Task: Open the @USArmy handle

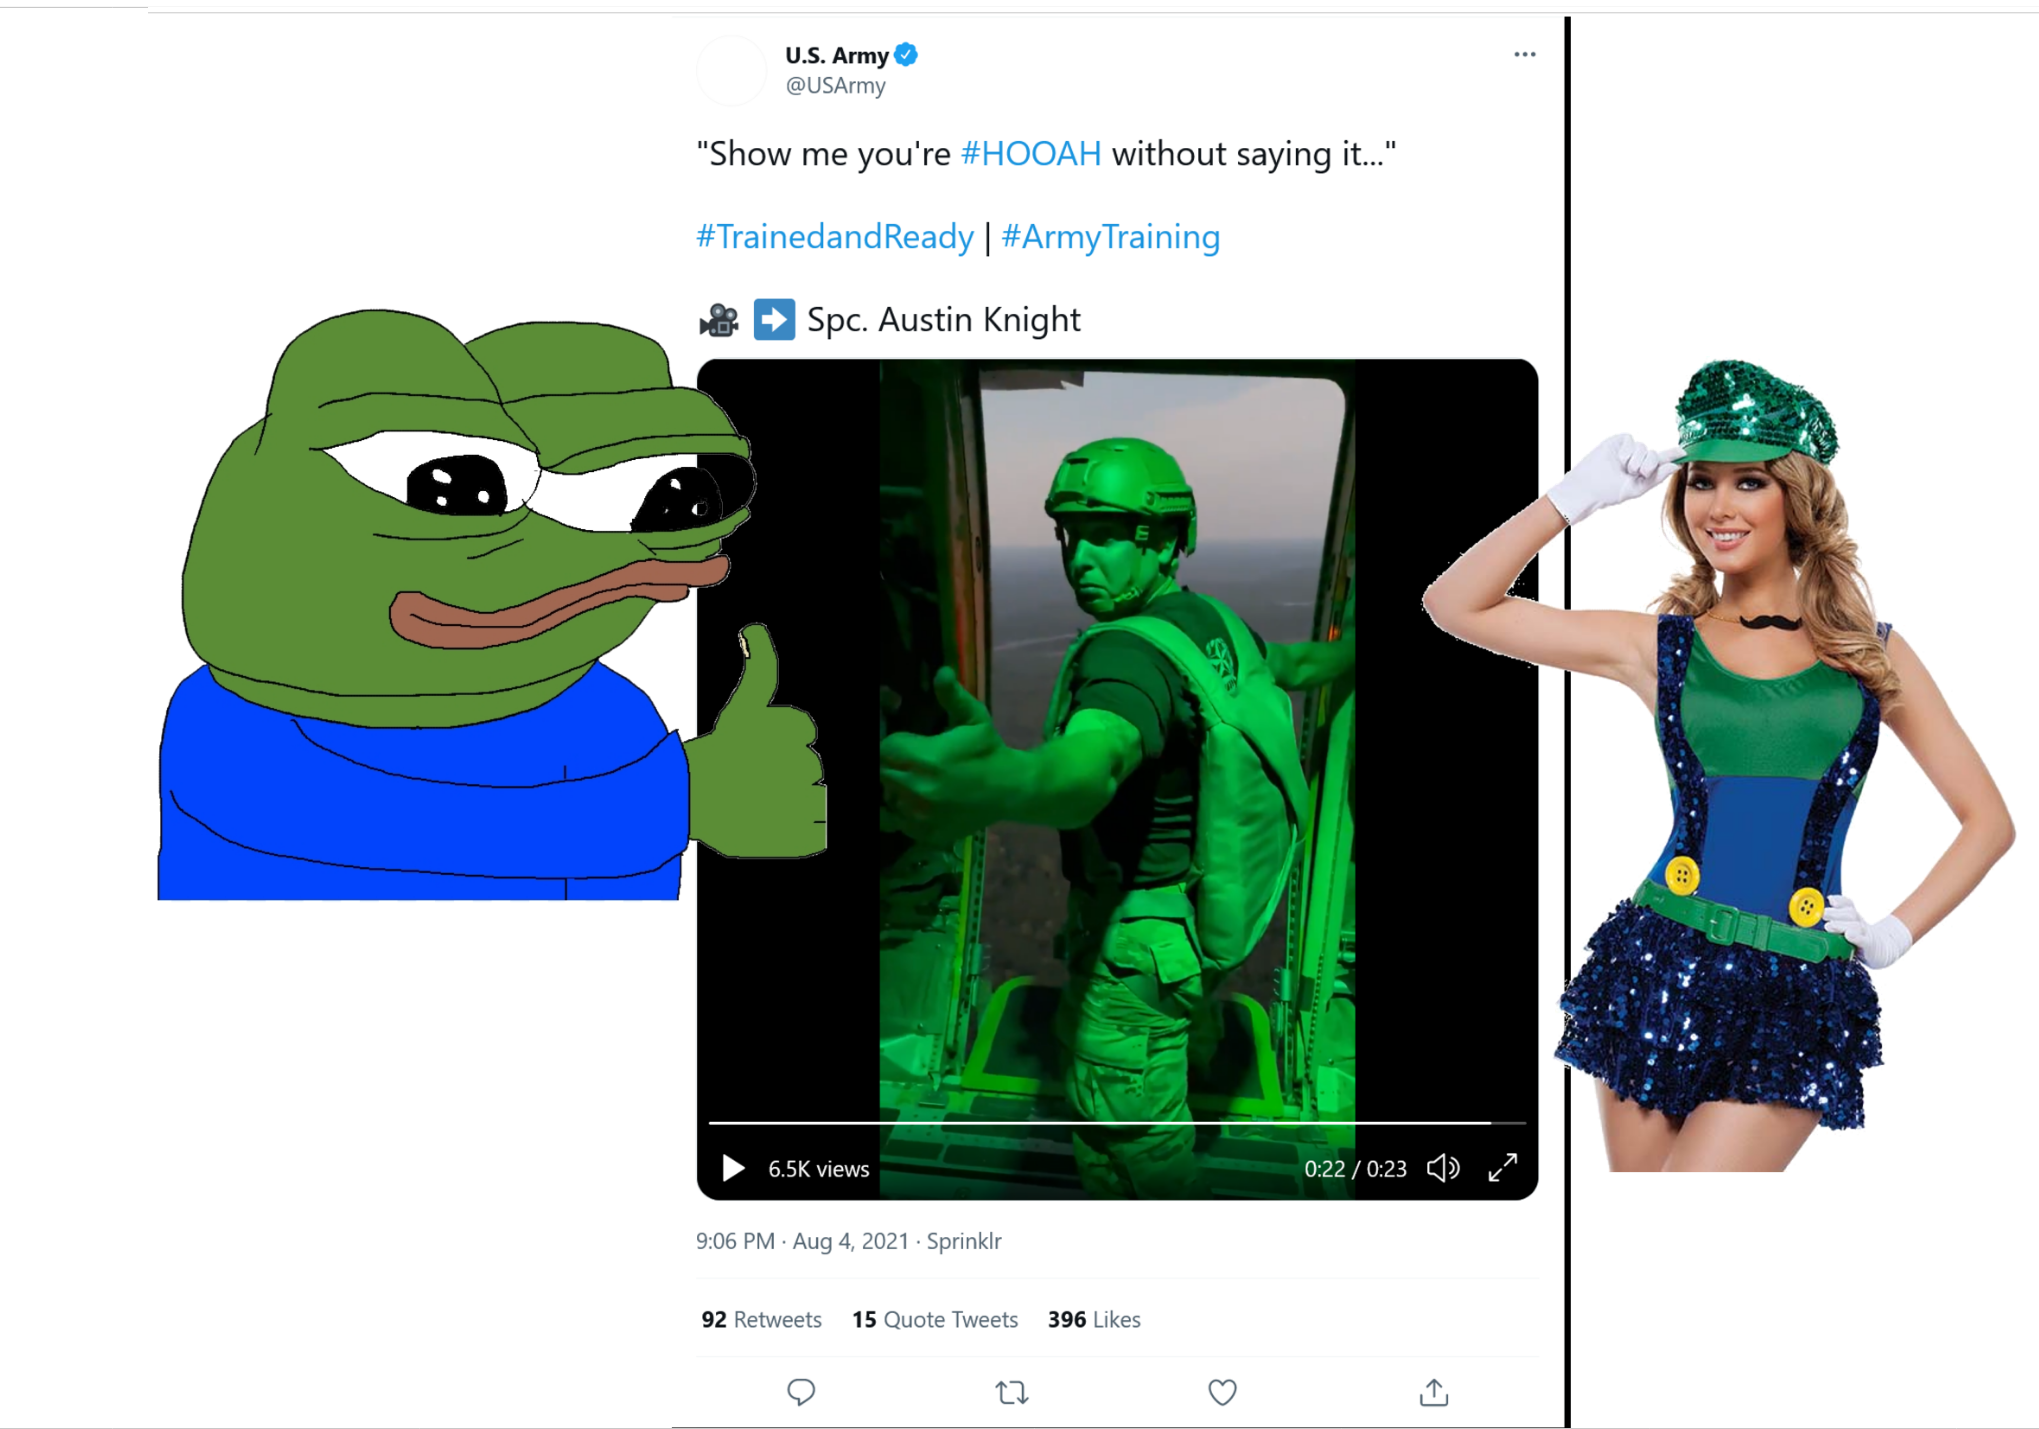Action: [836, 86]
